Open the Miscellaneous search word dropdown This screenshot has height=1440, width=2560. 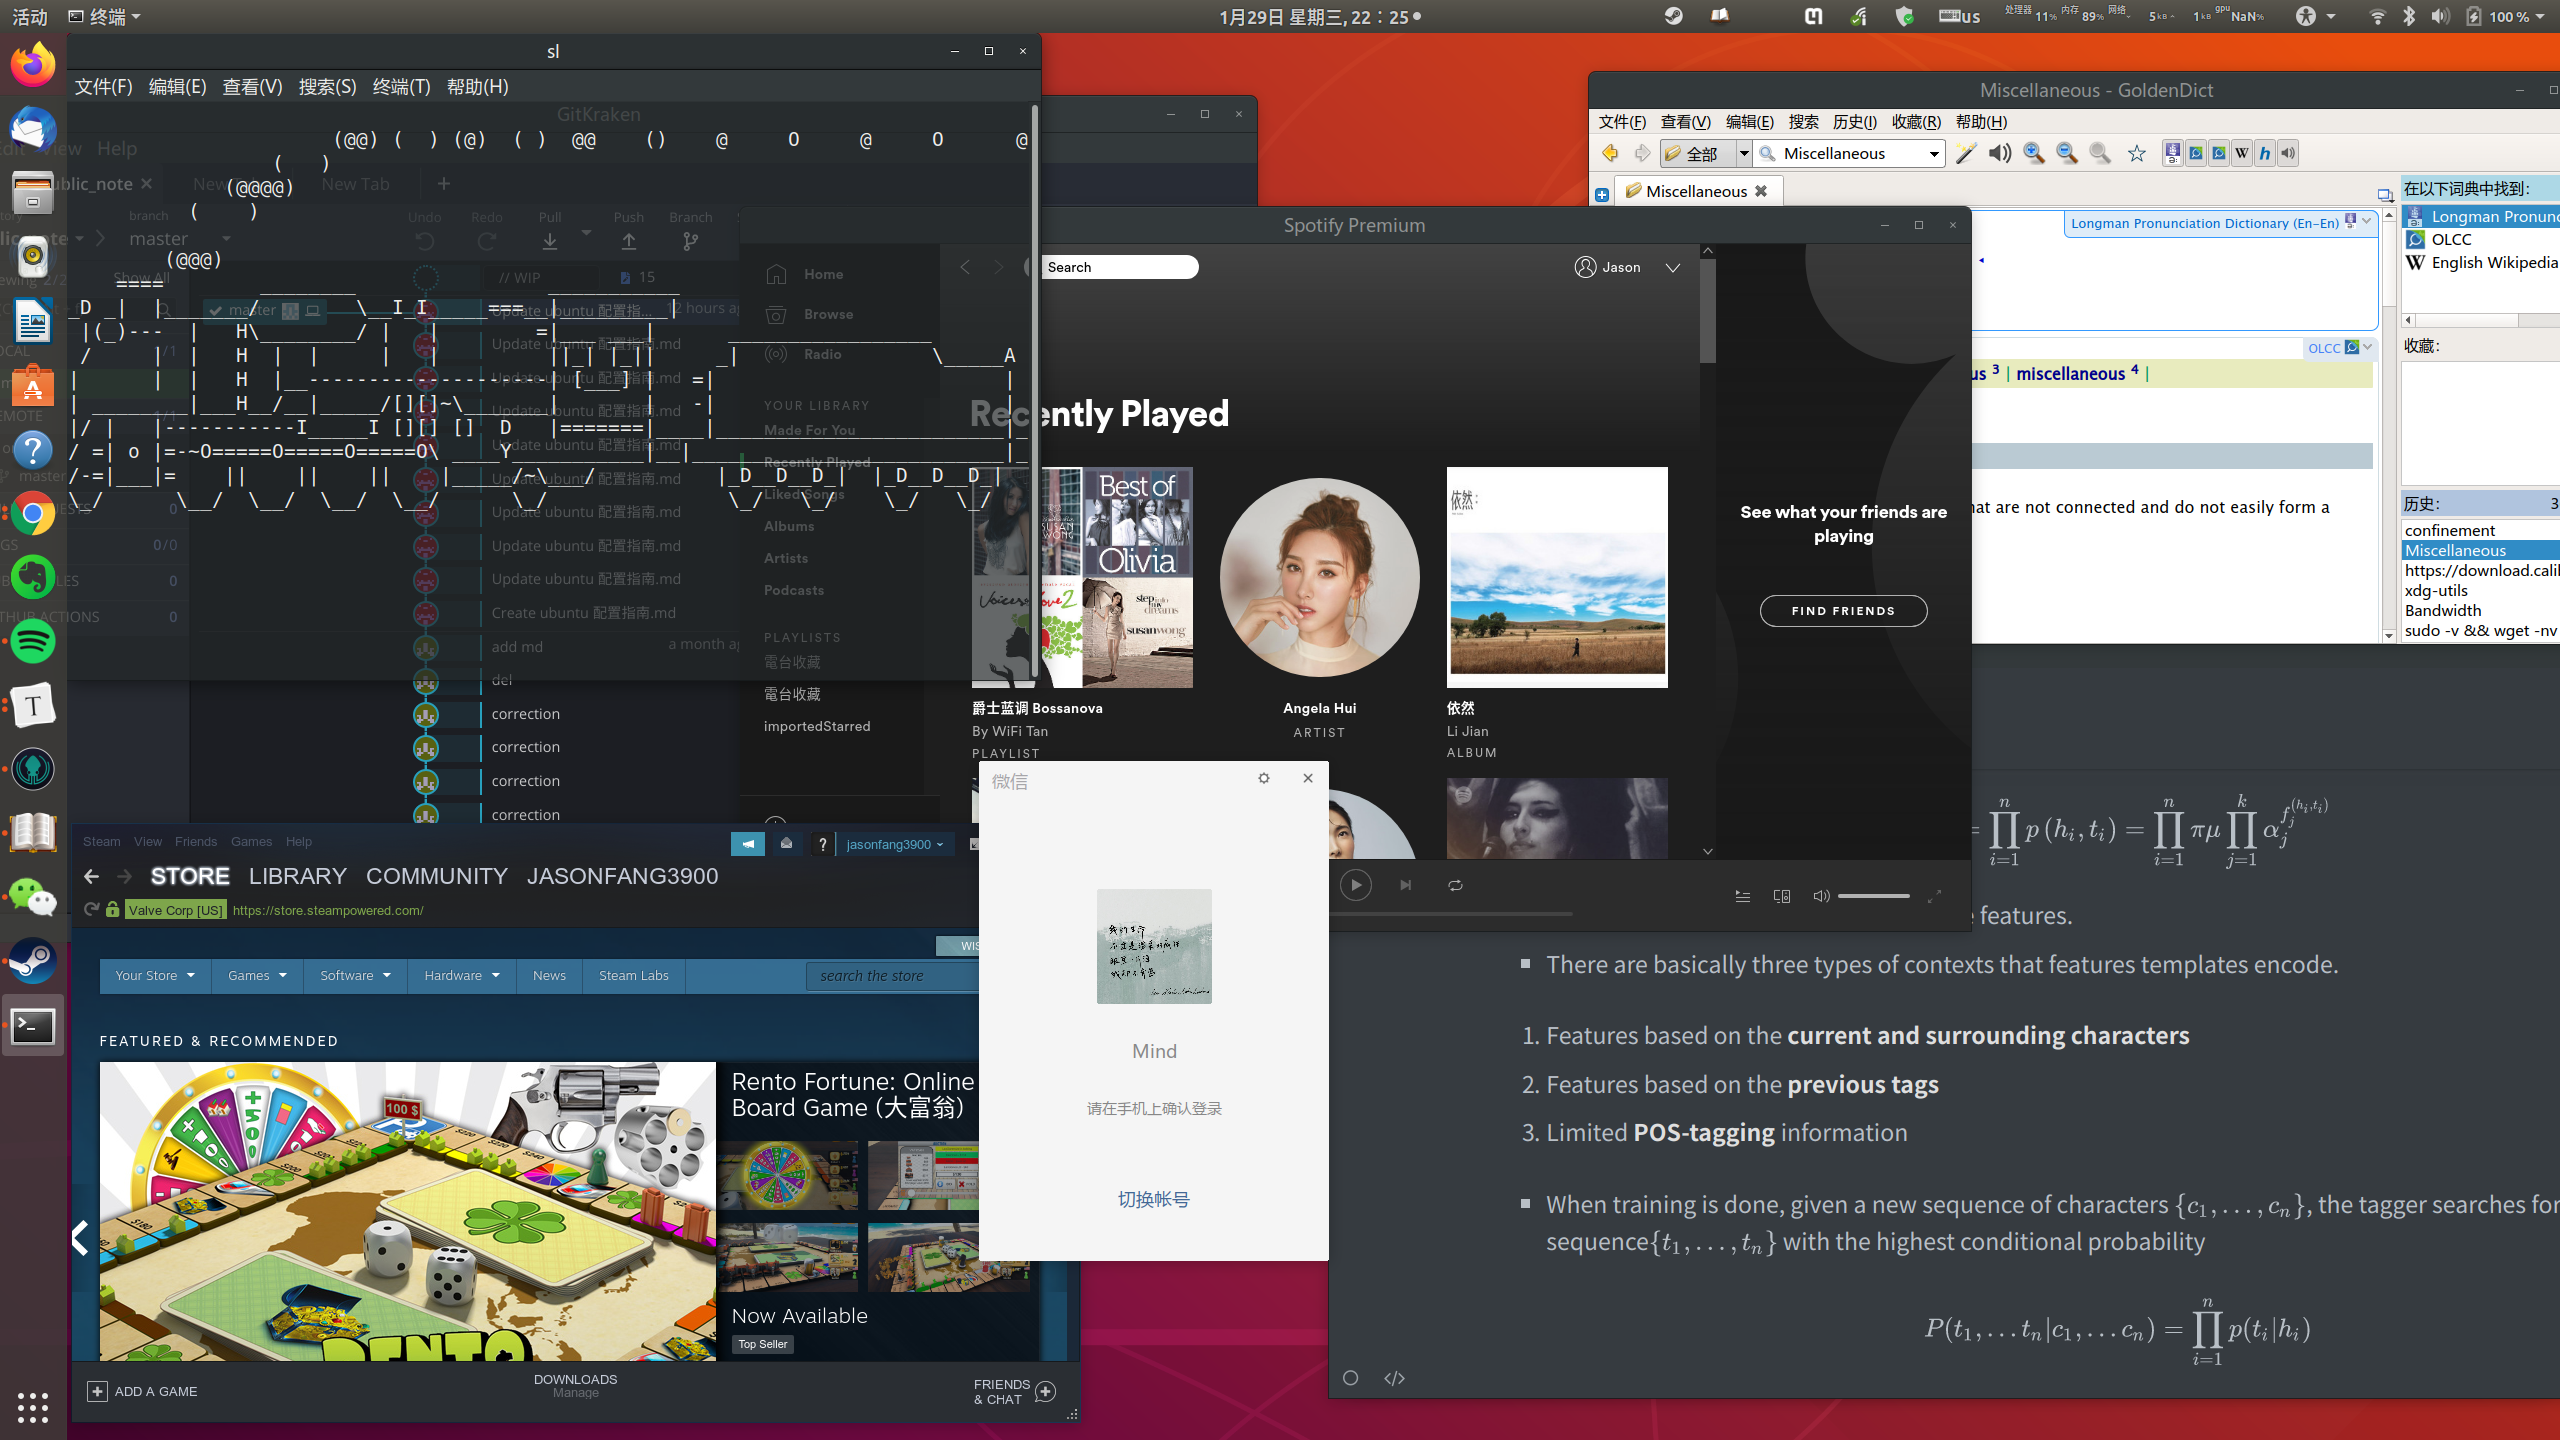(1934, 153)
